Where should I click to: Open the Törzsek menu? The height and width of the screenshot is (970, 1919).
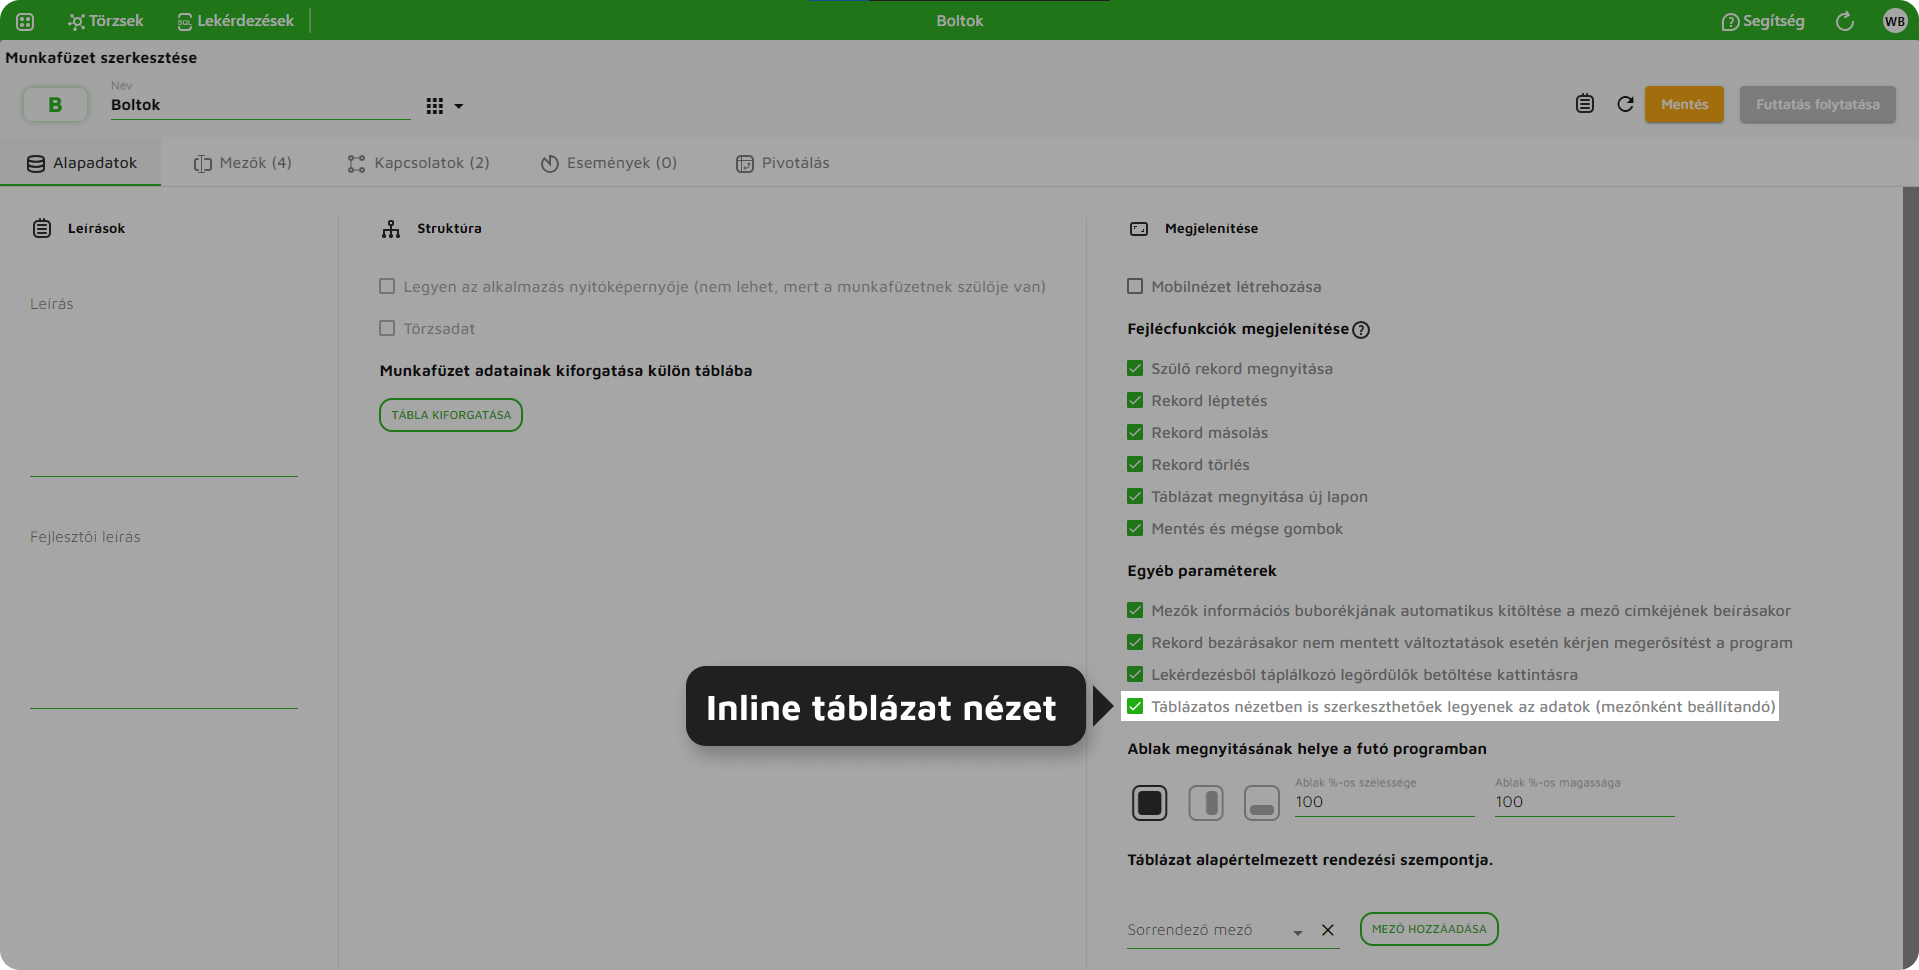(106, 21)
